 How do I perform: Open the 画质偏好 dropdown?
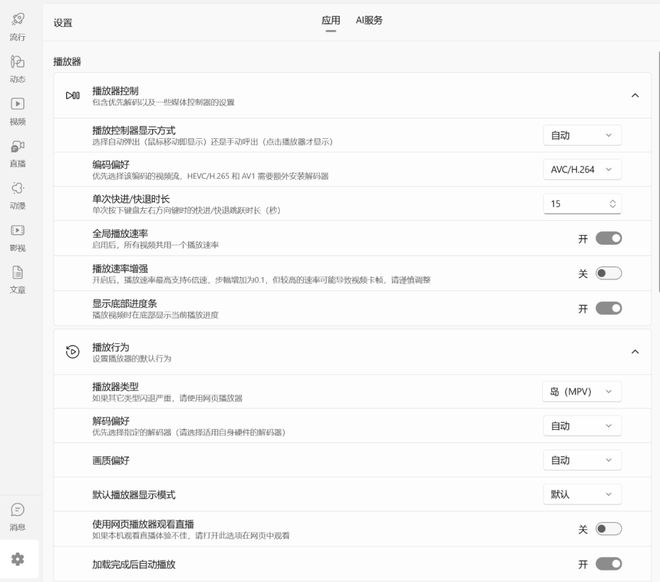(x=582, y=460)
